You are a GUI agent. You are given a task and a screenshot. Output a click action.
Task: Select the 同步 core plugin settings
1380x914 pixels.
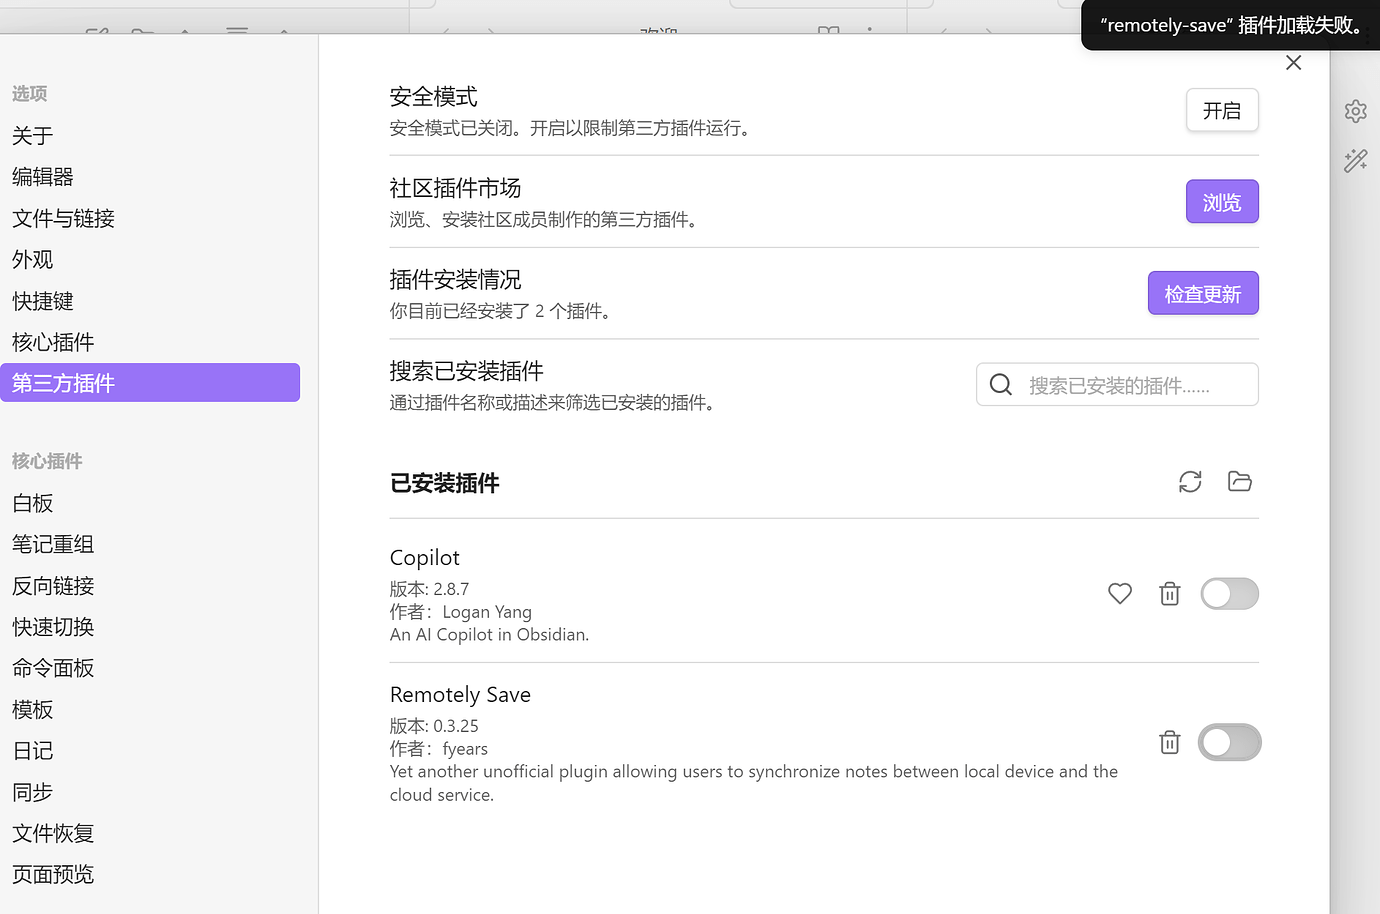point(32,792)
